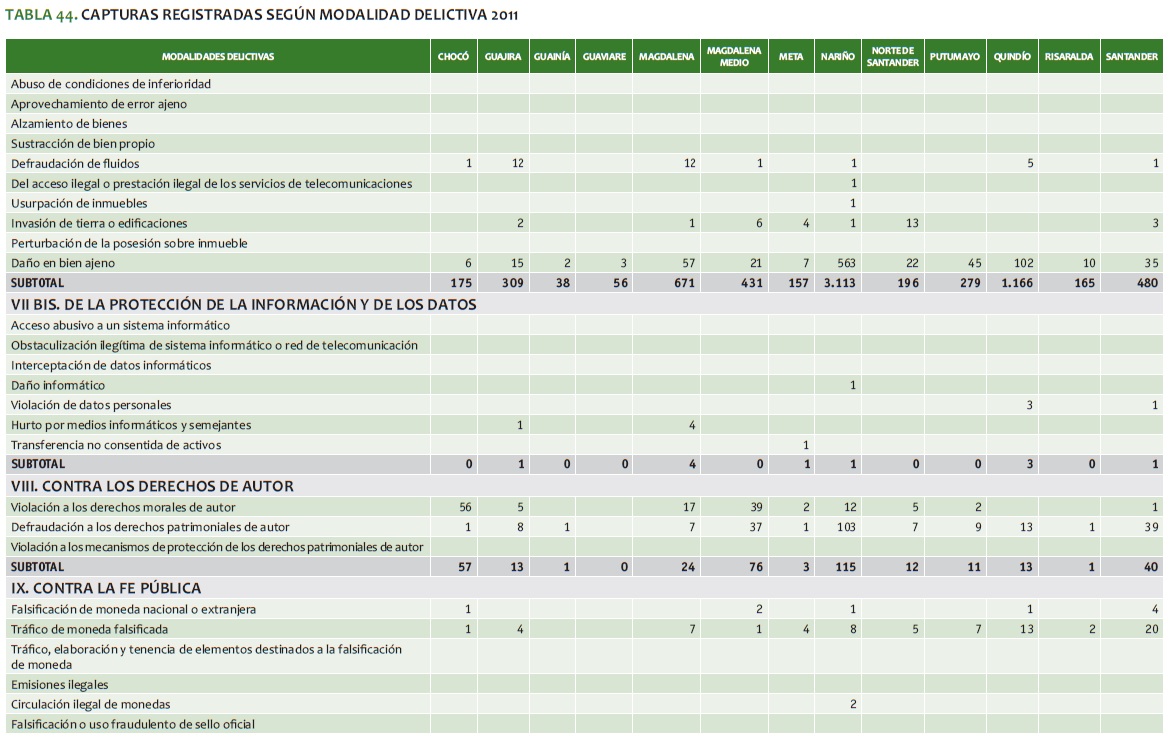Click the 'VIII. CONTRA LOS DERECHOS DE AUTOR' heading
The width and height of the screenshot is (1169, 740).
pyautogui.click(x=152, y=486)
